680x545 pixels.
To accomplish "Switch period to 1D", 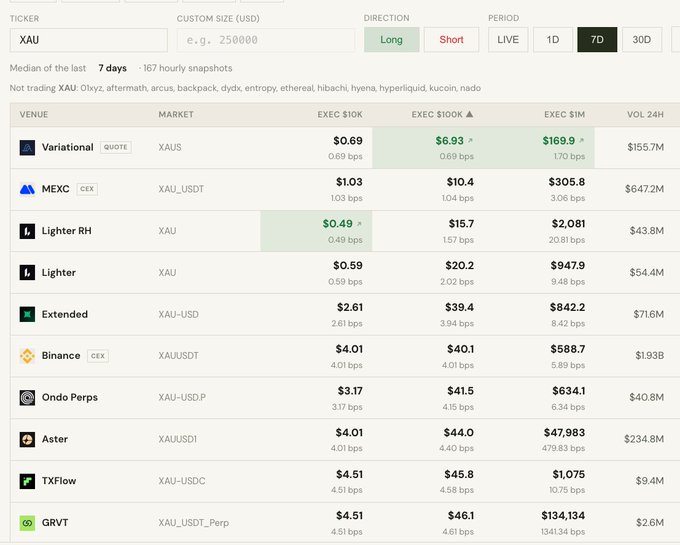I will click(553, 39).
